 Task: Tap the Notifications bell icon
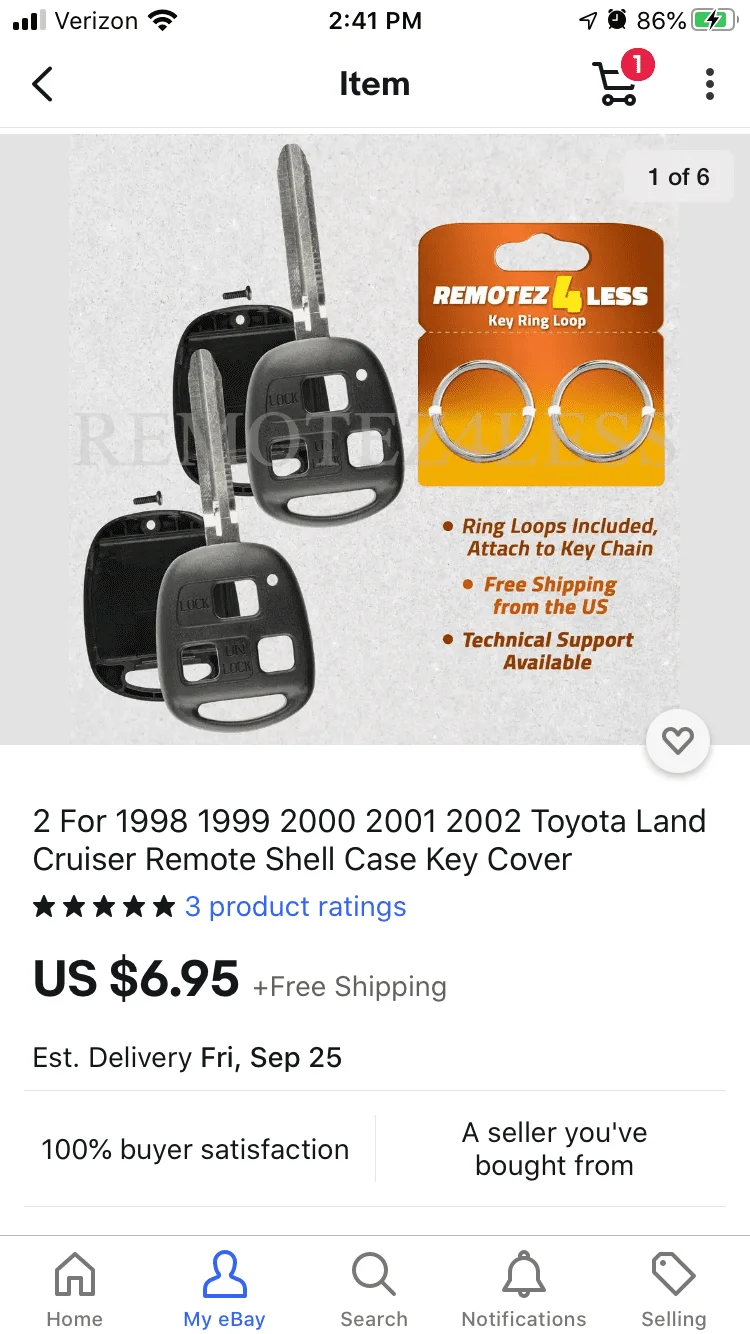[524, 1275]
